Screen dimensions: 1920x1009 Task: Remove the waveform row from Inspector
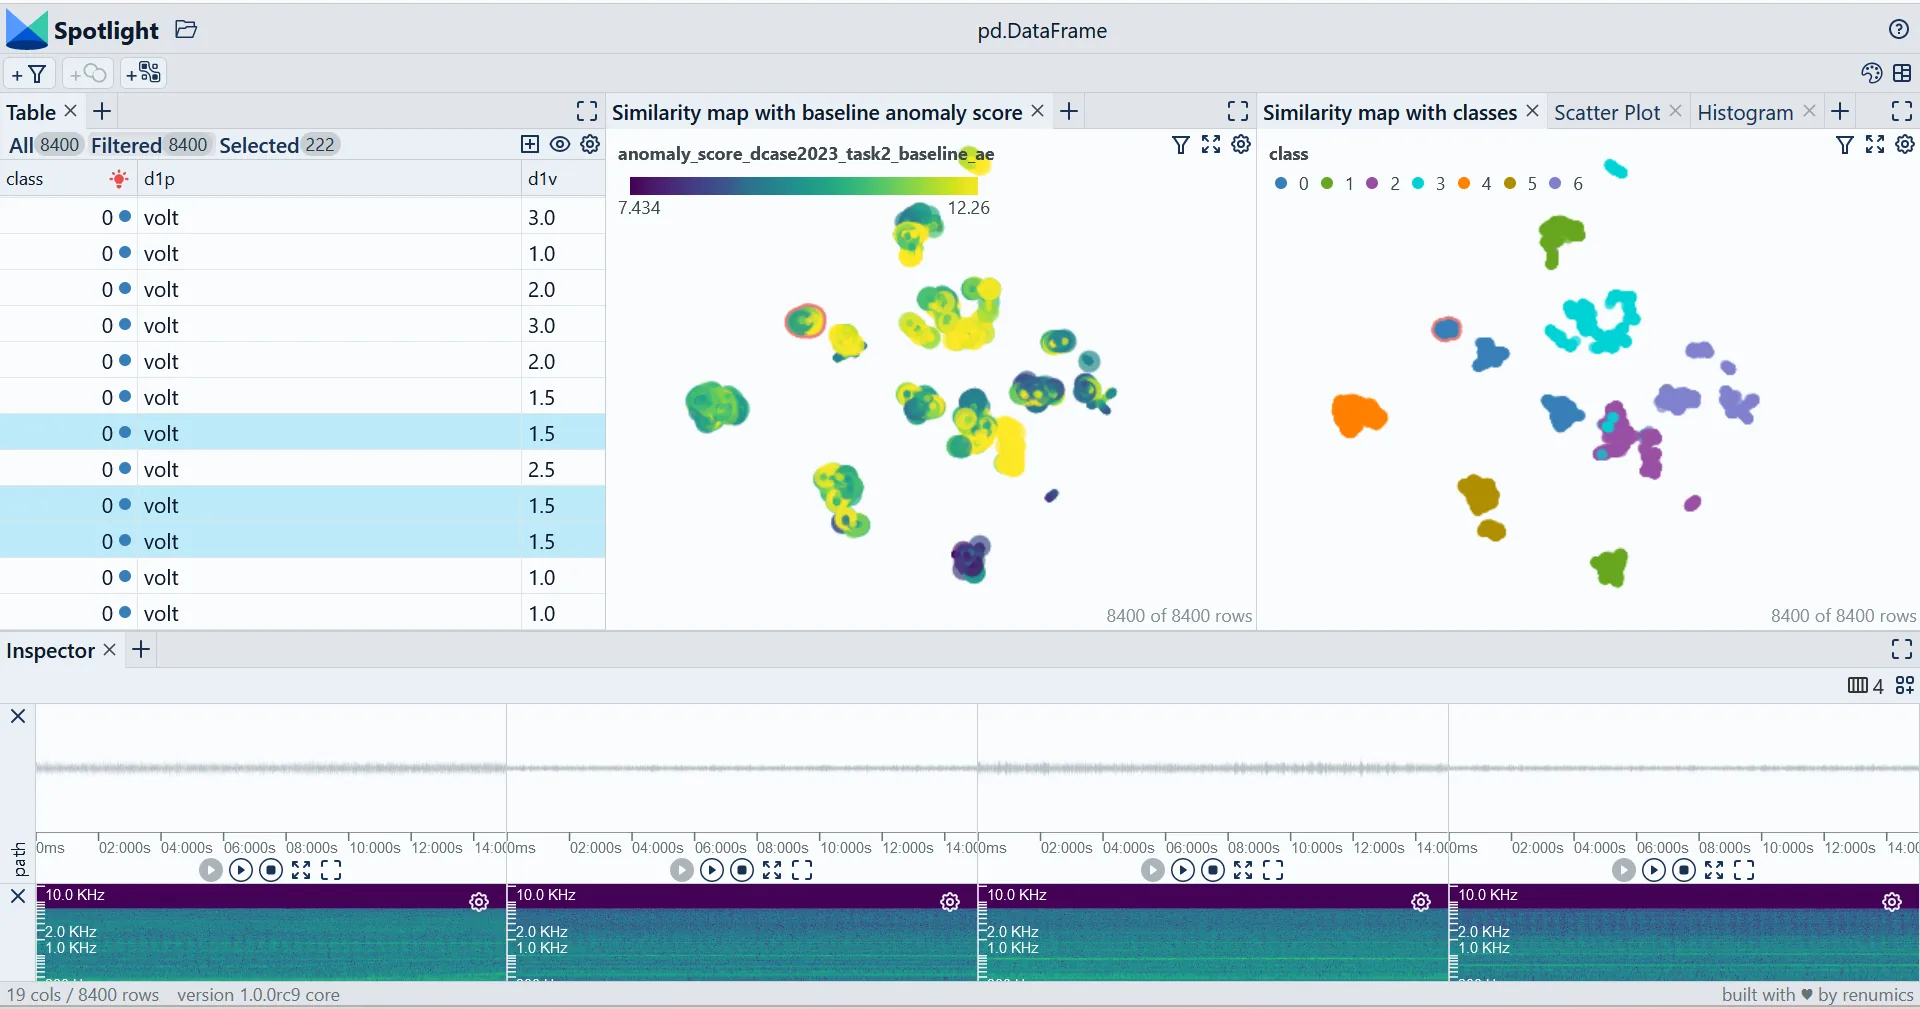coord(18,716)
